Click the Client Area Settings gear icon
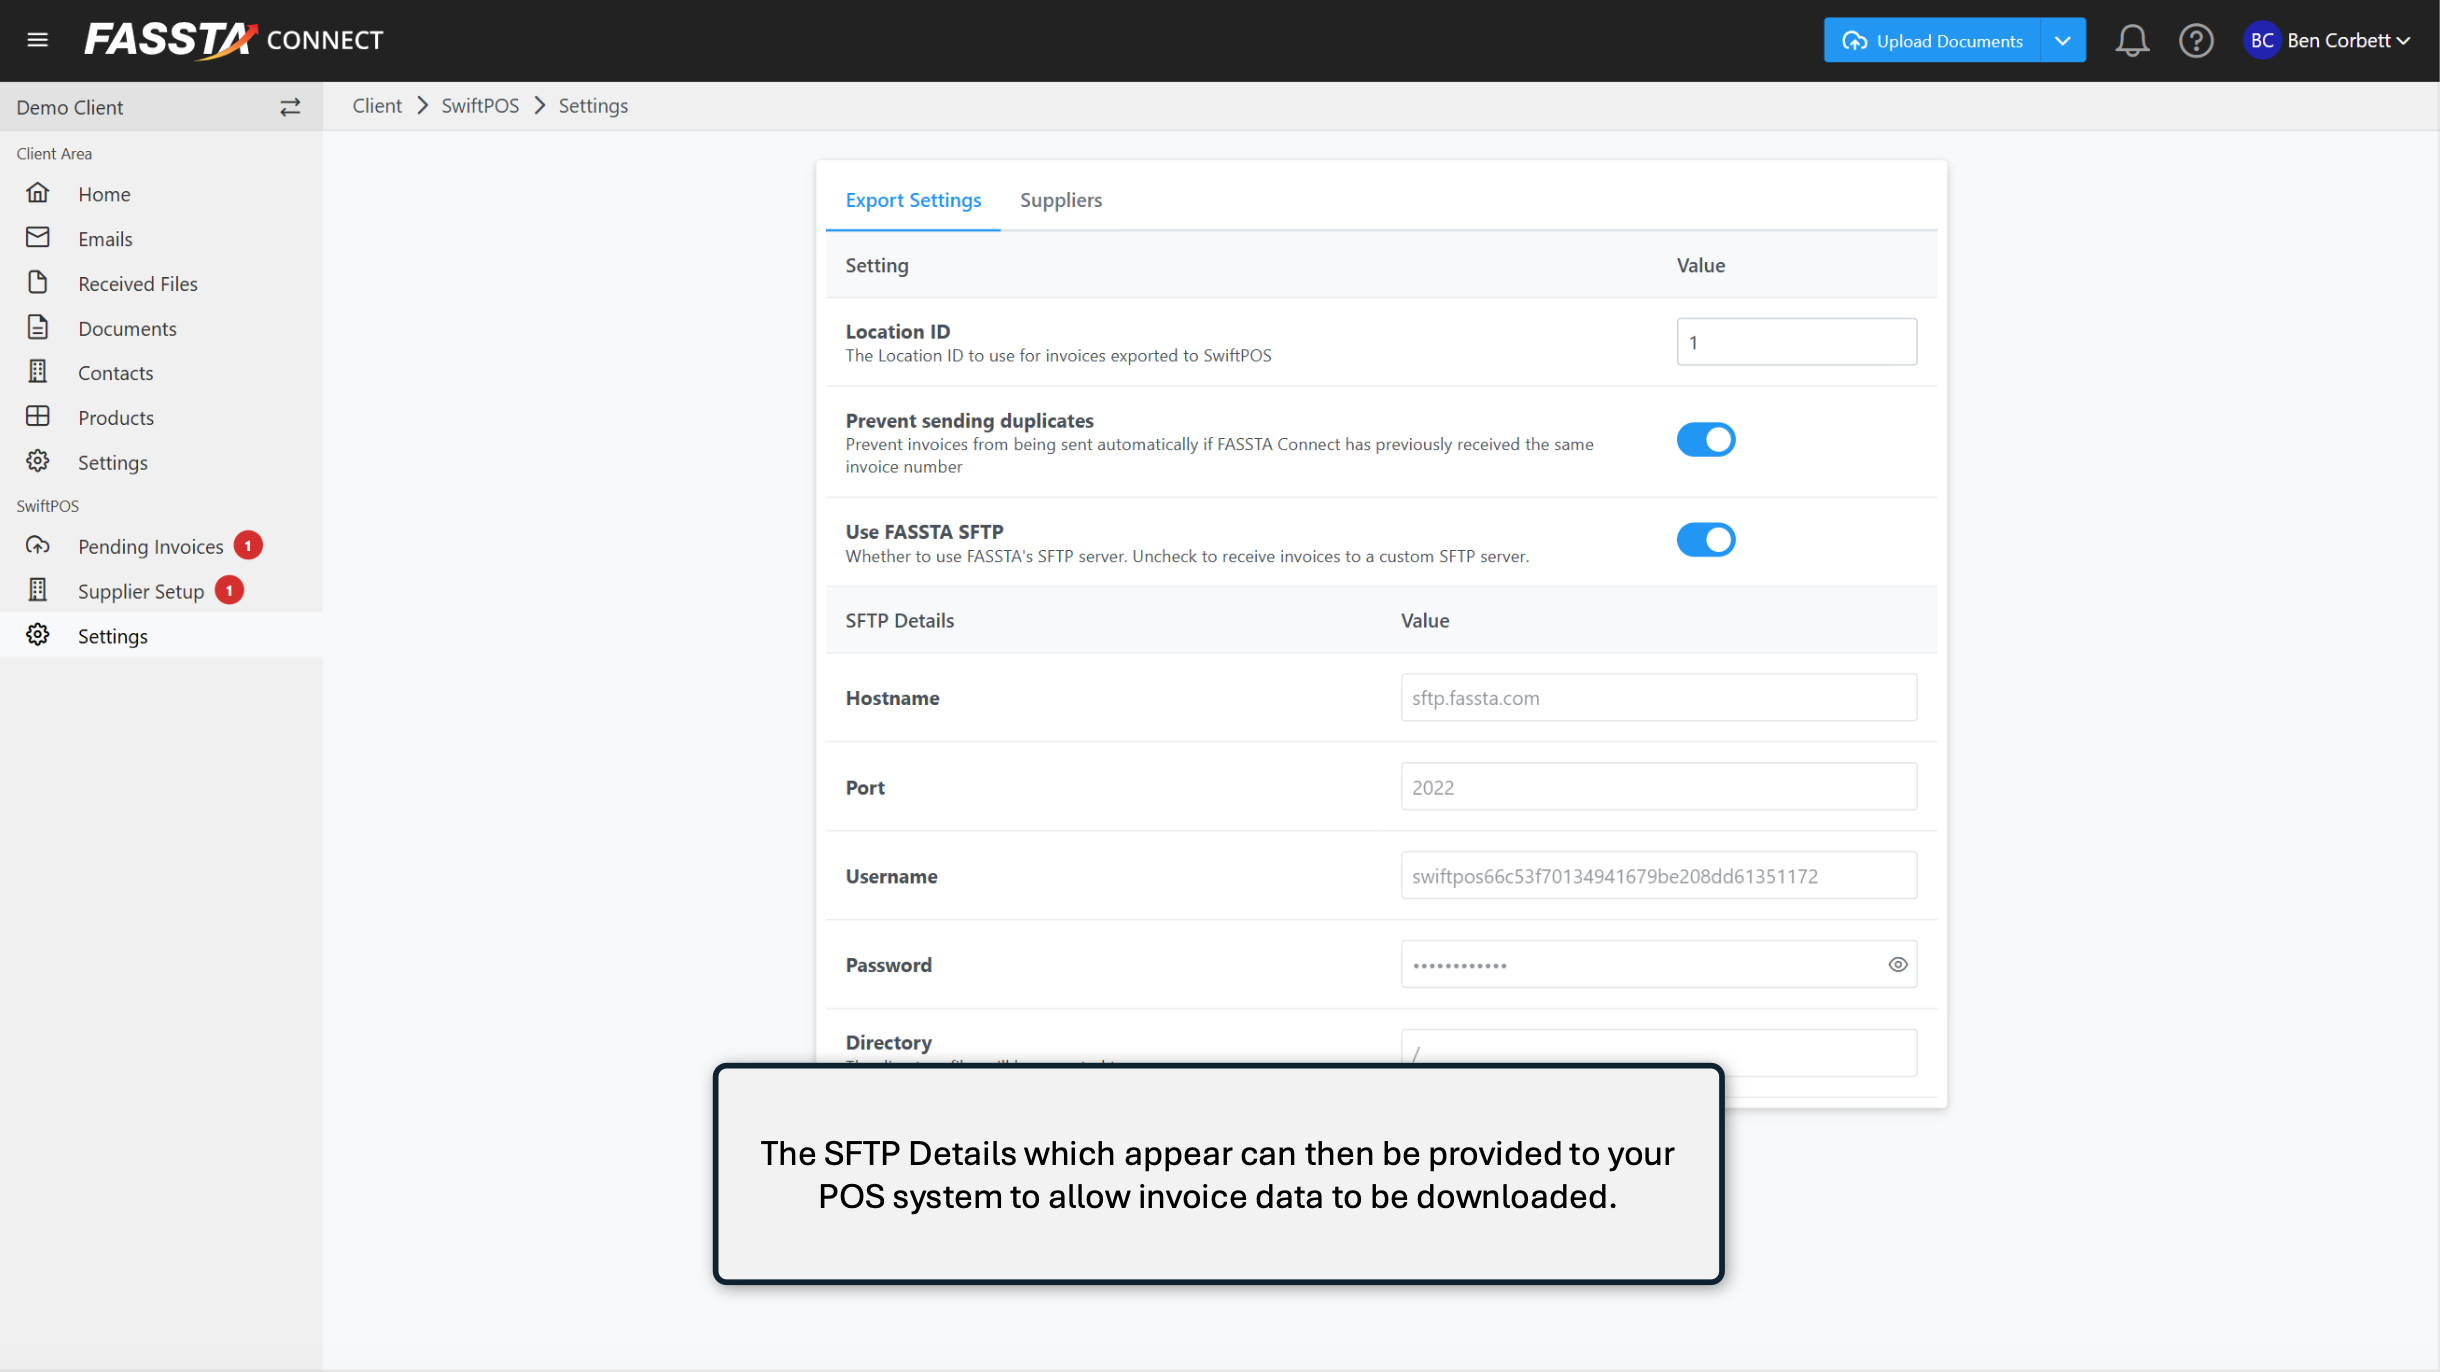 pos(38,461)
